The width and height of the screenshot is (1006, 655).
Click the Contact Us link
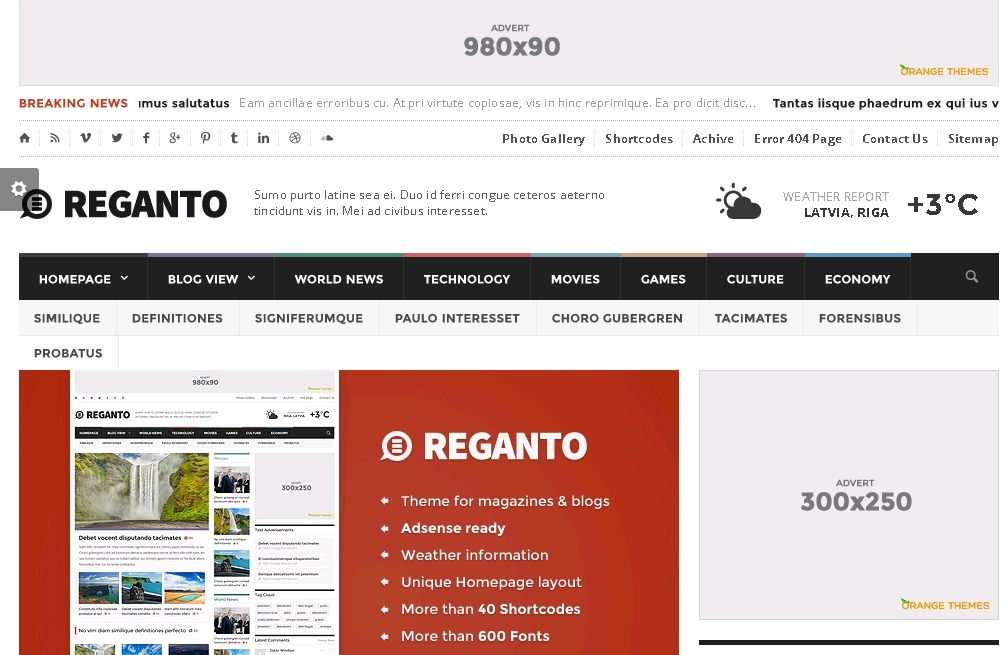tap(894, 139)
